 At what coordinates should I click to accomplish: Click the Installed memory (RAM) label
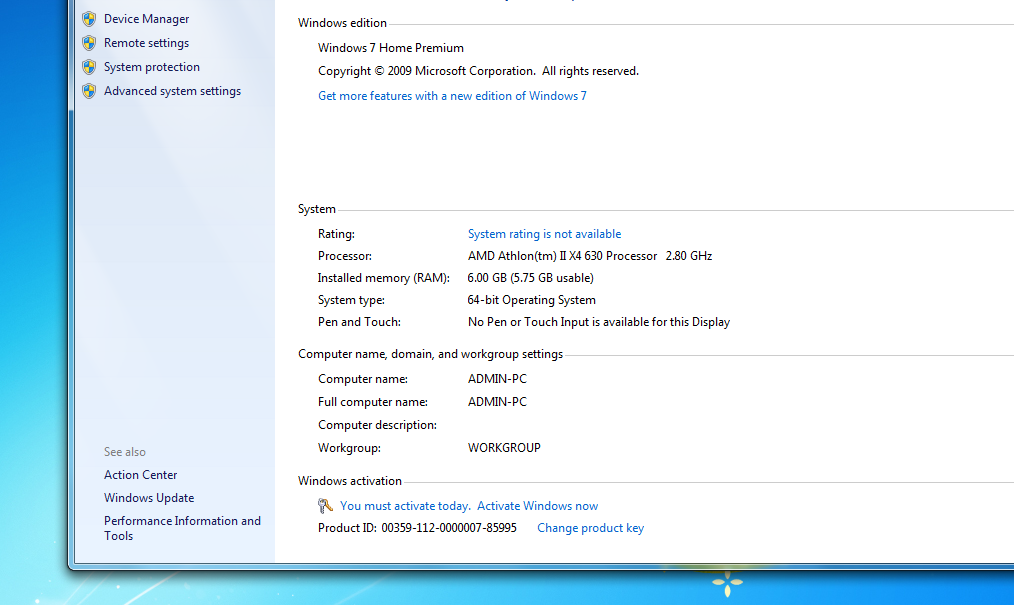pyautogui.click(x=383, y=278)
